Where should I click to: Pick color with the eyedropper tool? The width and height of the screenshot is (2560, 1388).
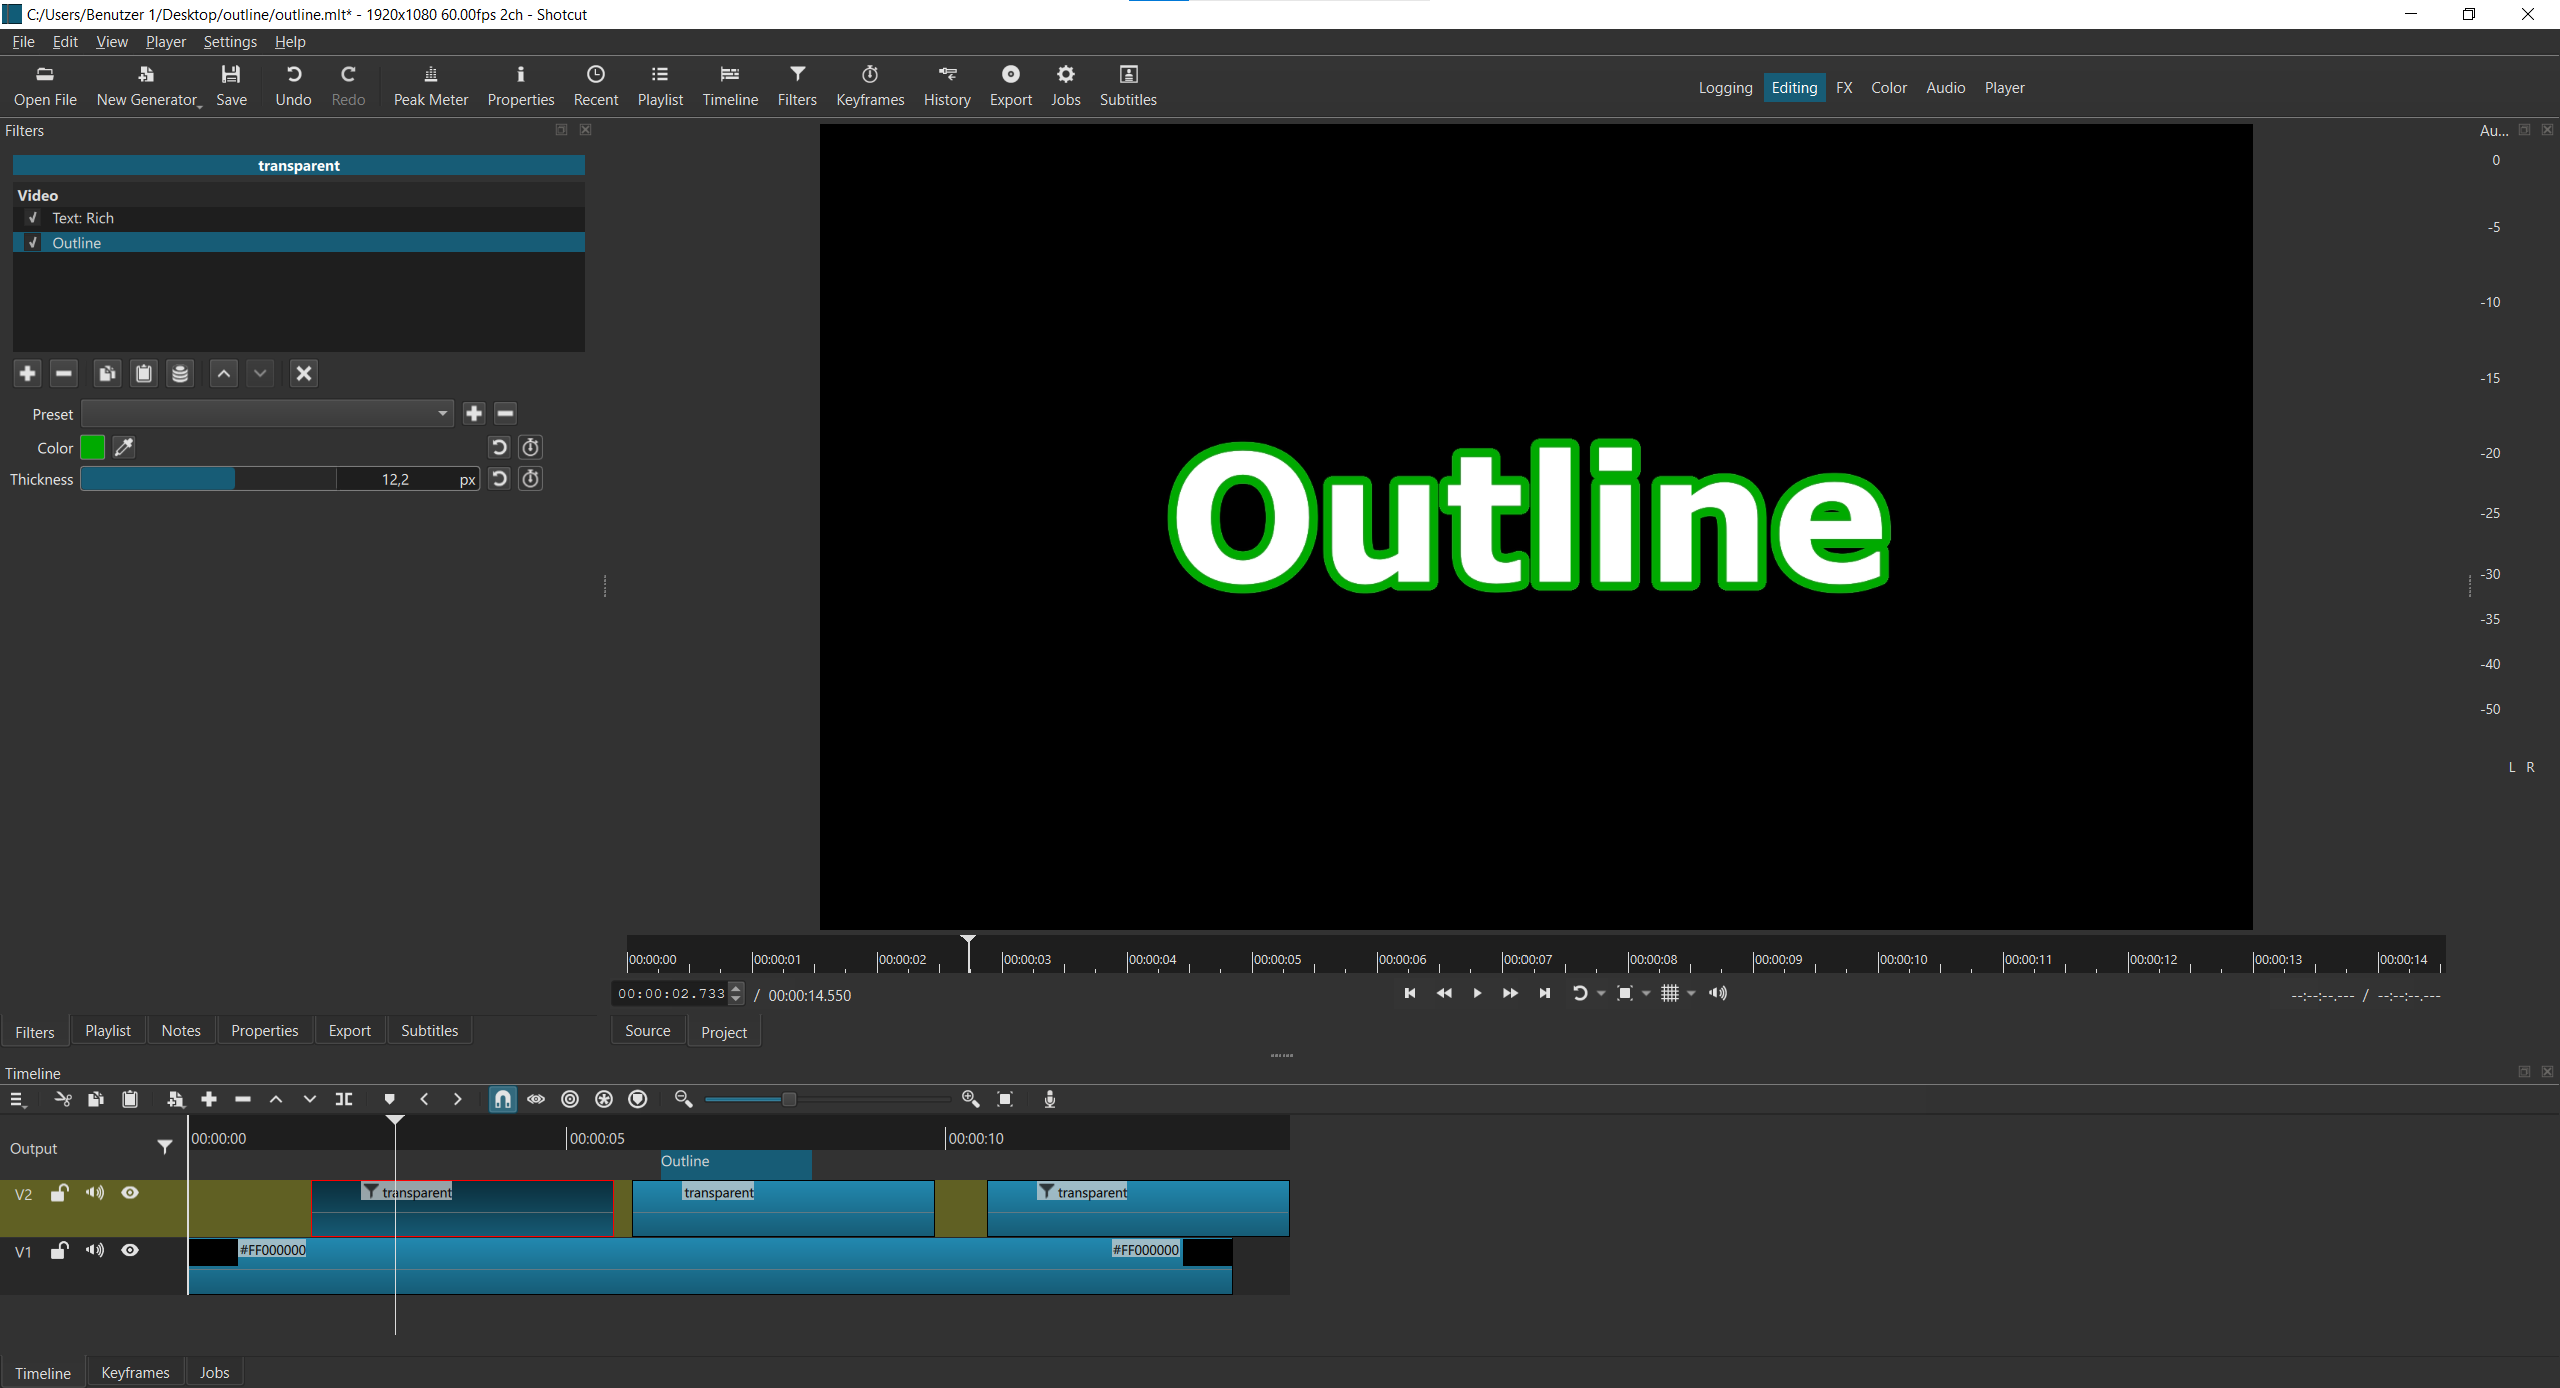pos(124,447)
